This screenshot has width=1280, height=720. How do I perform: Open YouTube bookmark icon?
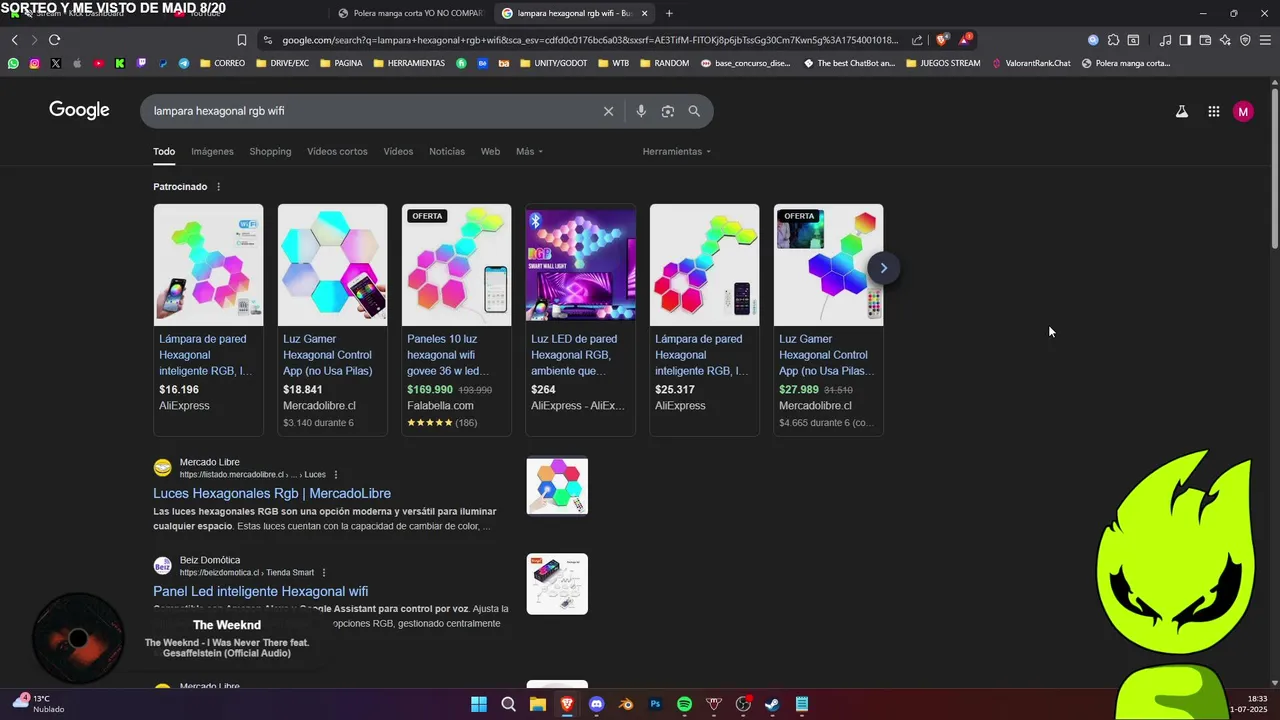pos(98,63)
